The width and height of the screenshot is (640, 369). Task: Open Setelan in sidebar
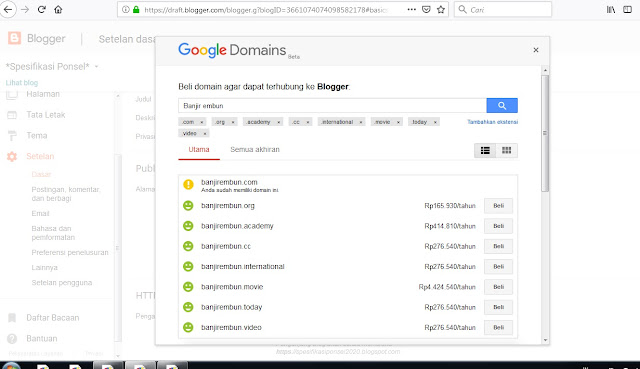point(40,156)
